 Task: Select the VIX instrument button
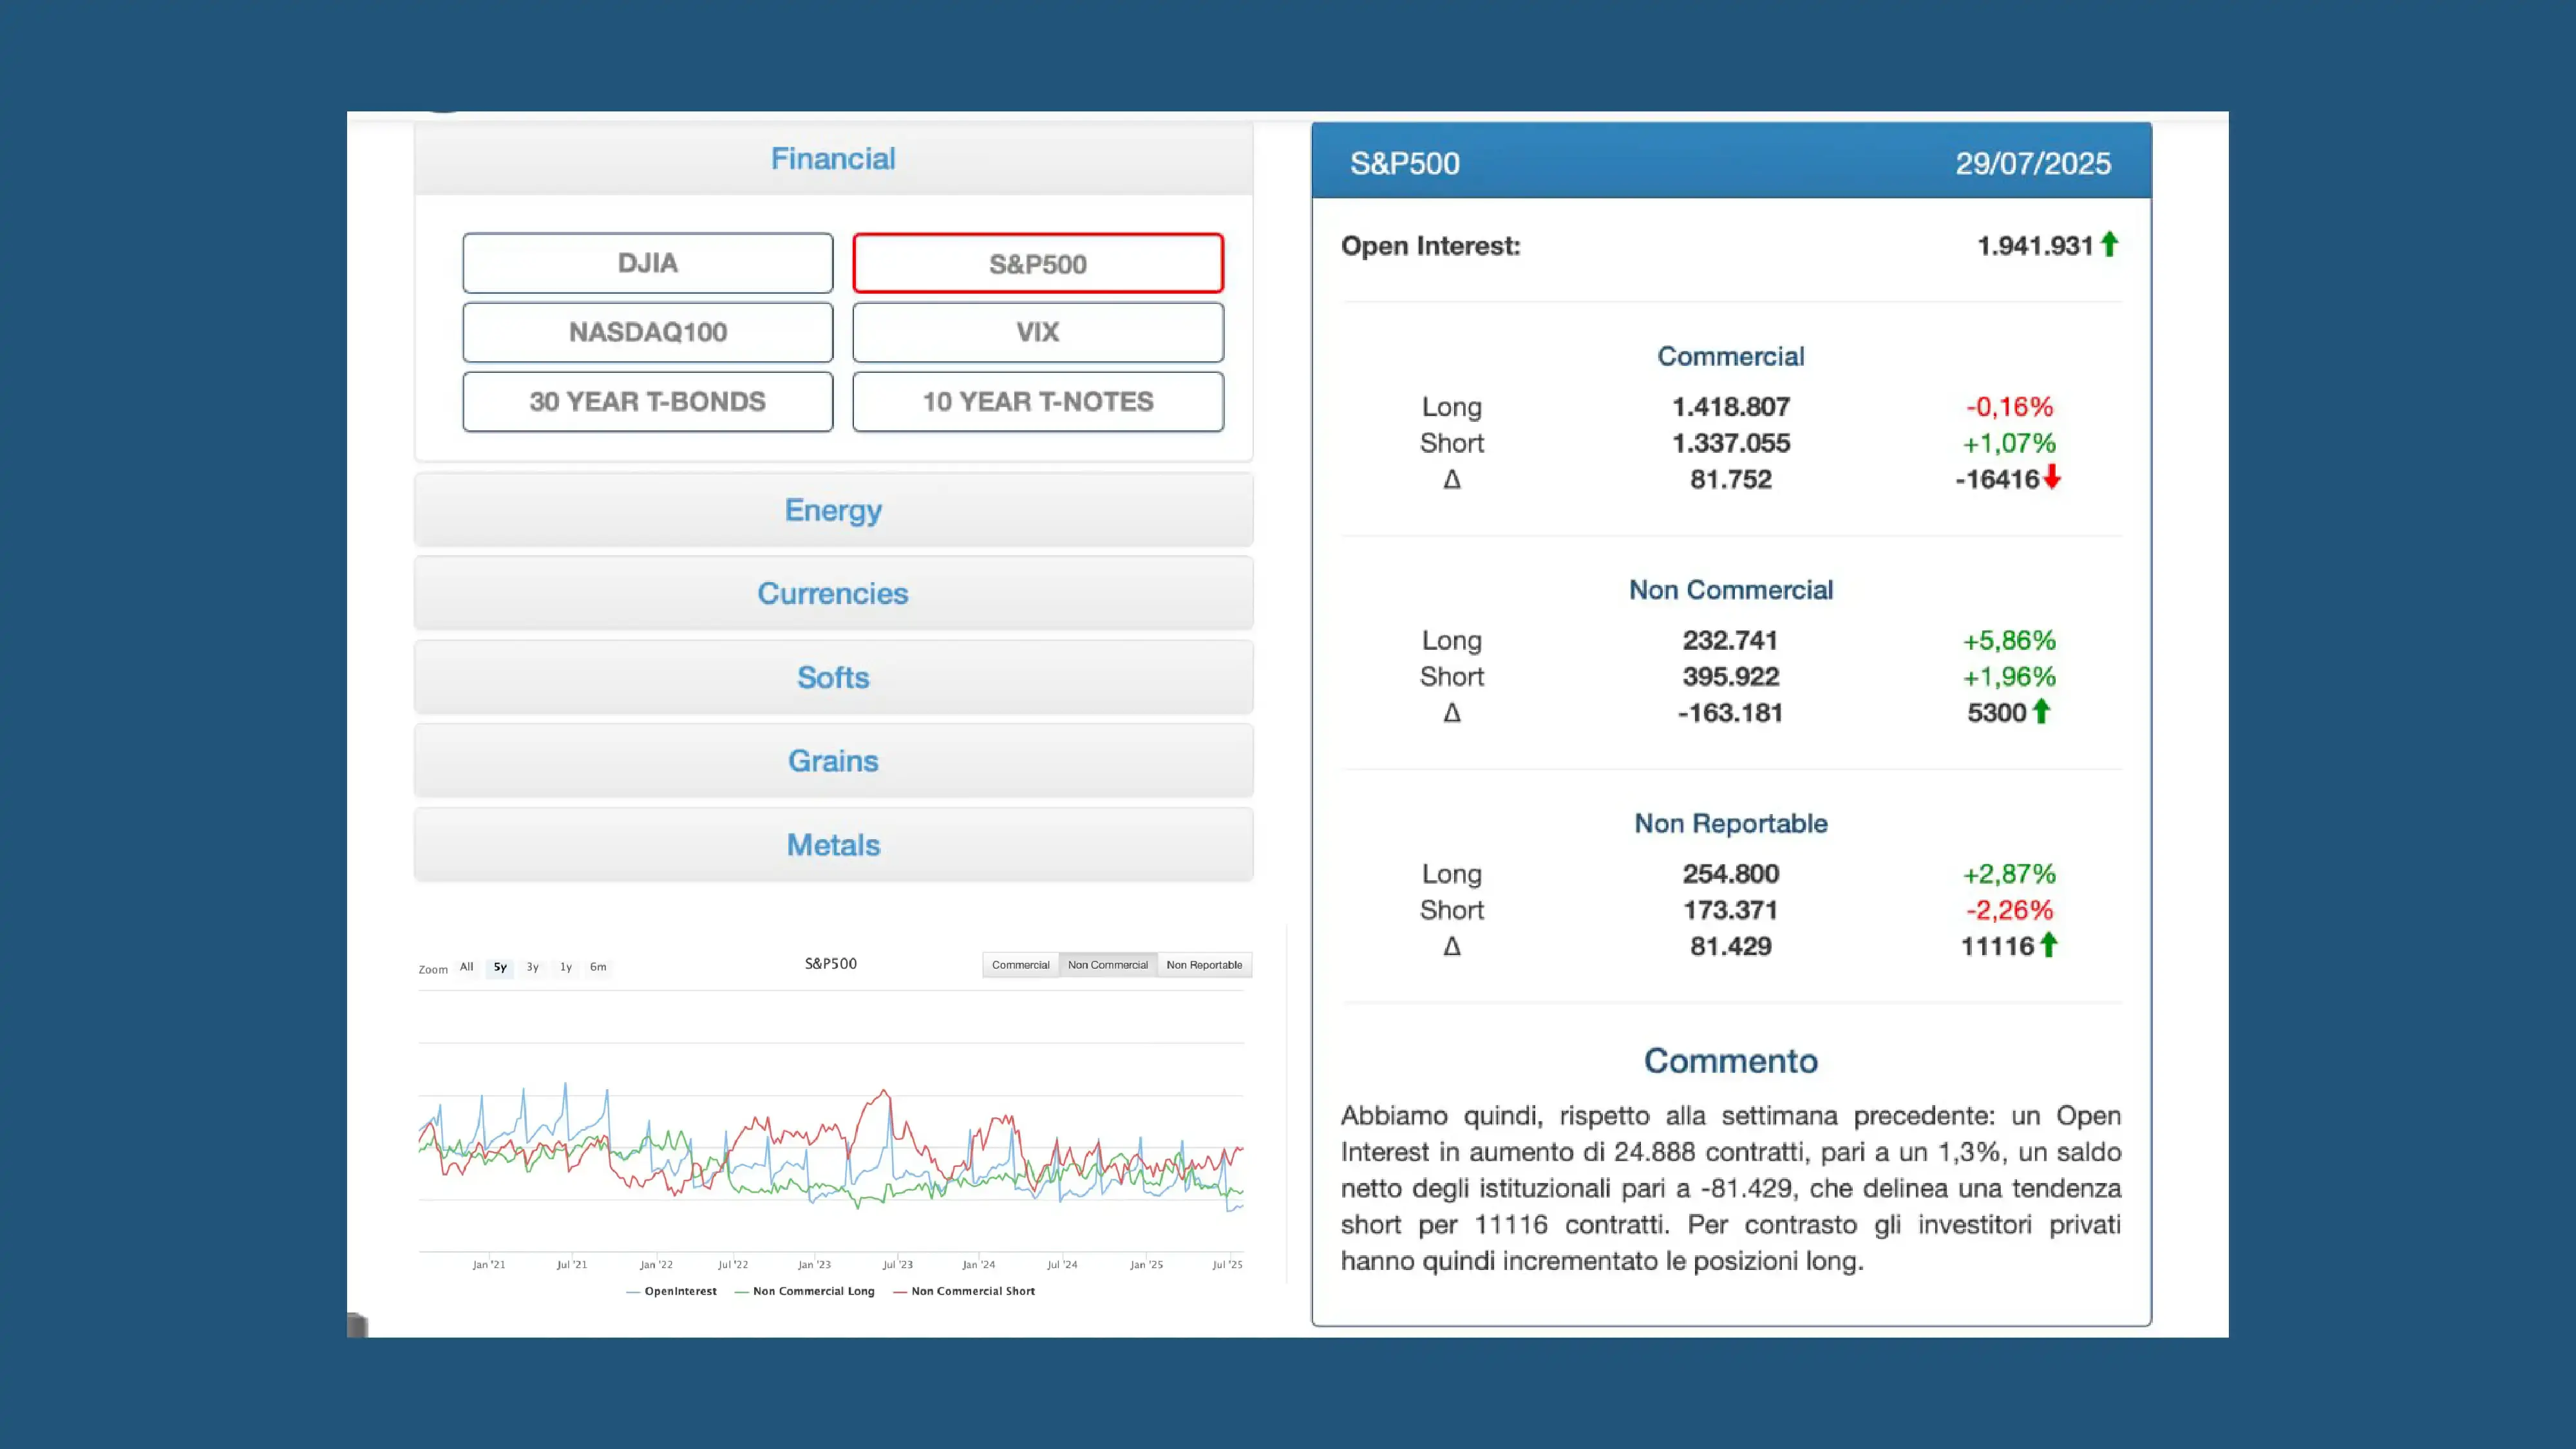tap(1037, 332)
